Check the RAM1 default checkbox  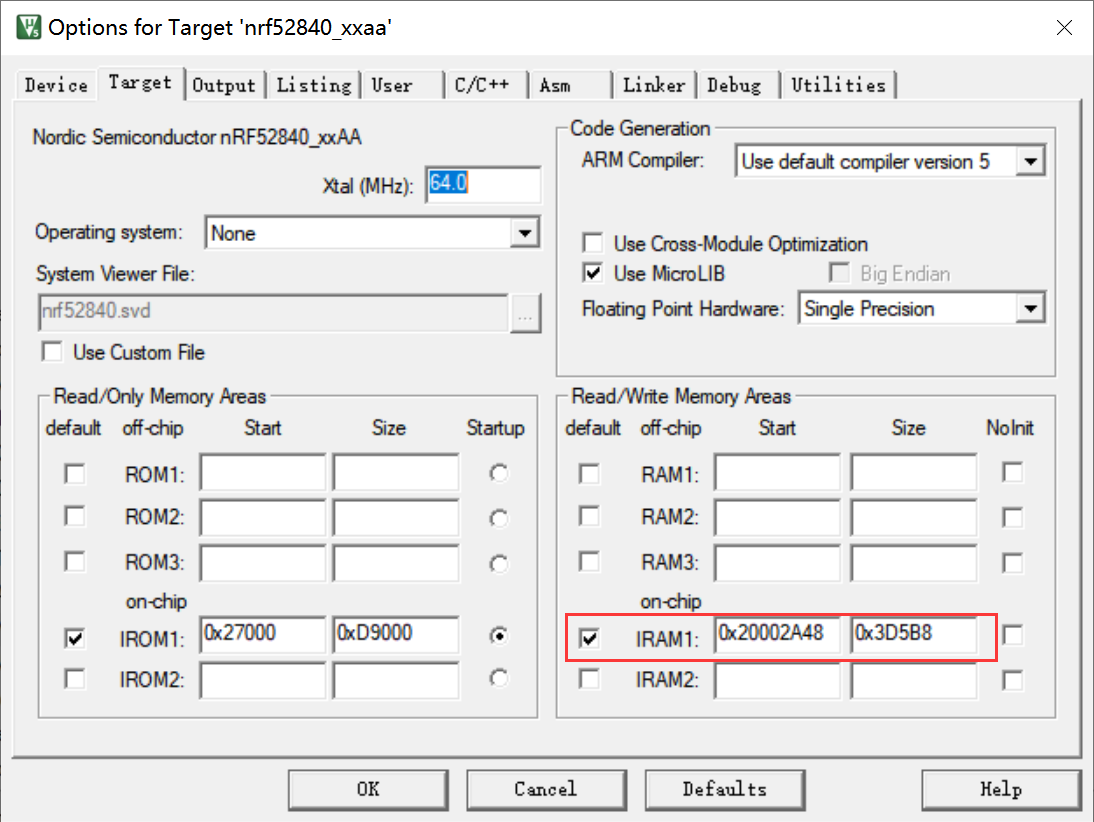(x=590, y=474)
